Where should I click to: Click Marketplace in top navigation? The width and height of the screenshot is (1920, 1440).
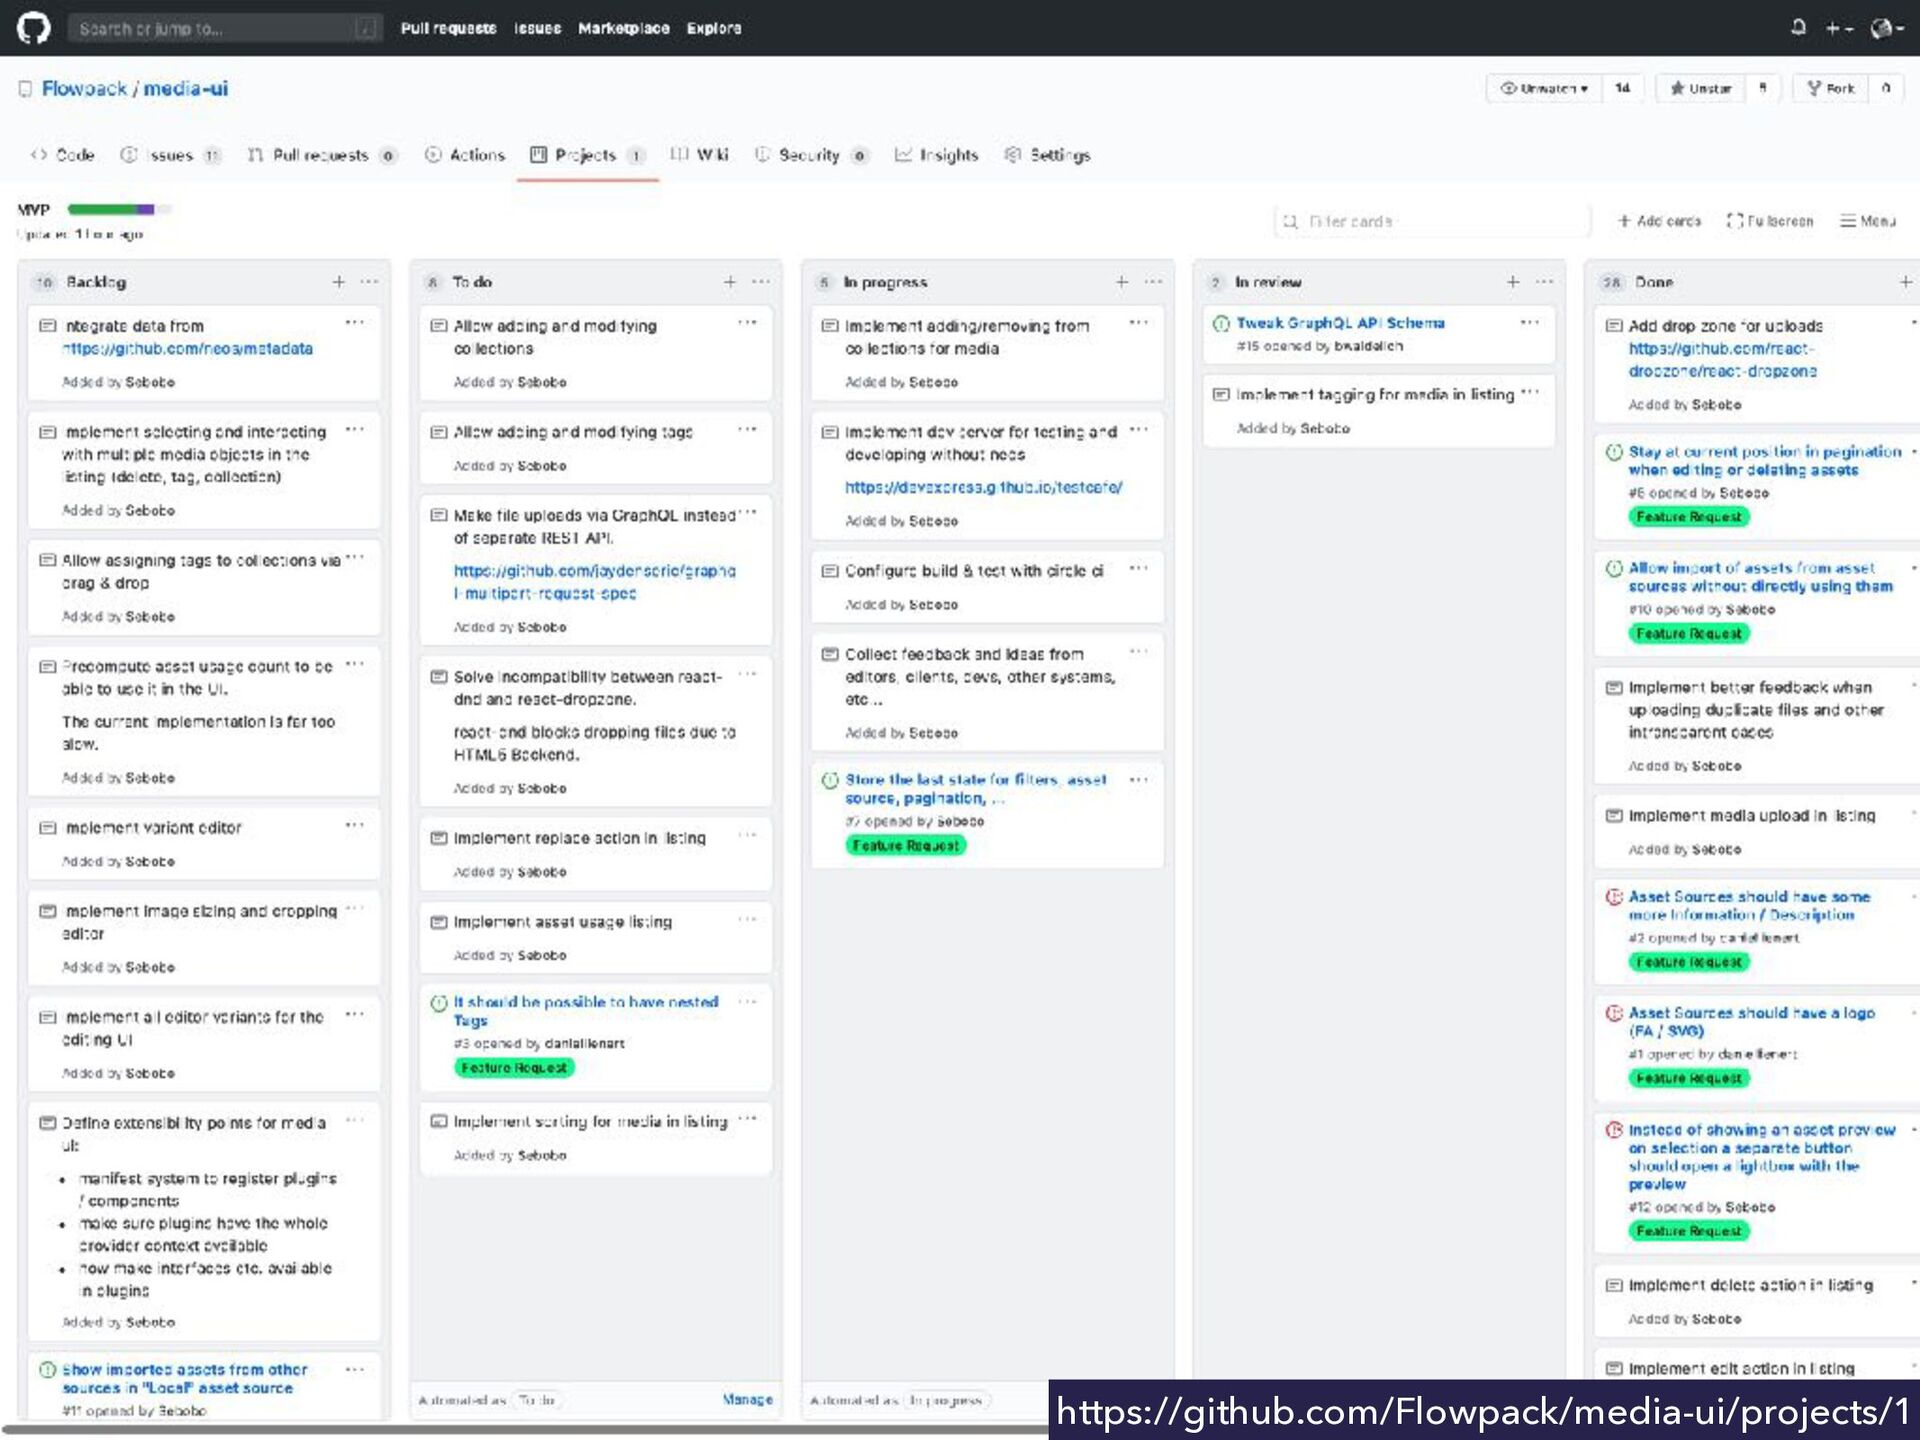tap(624, 28)
